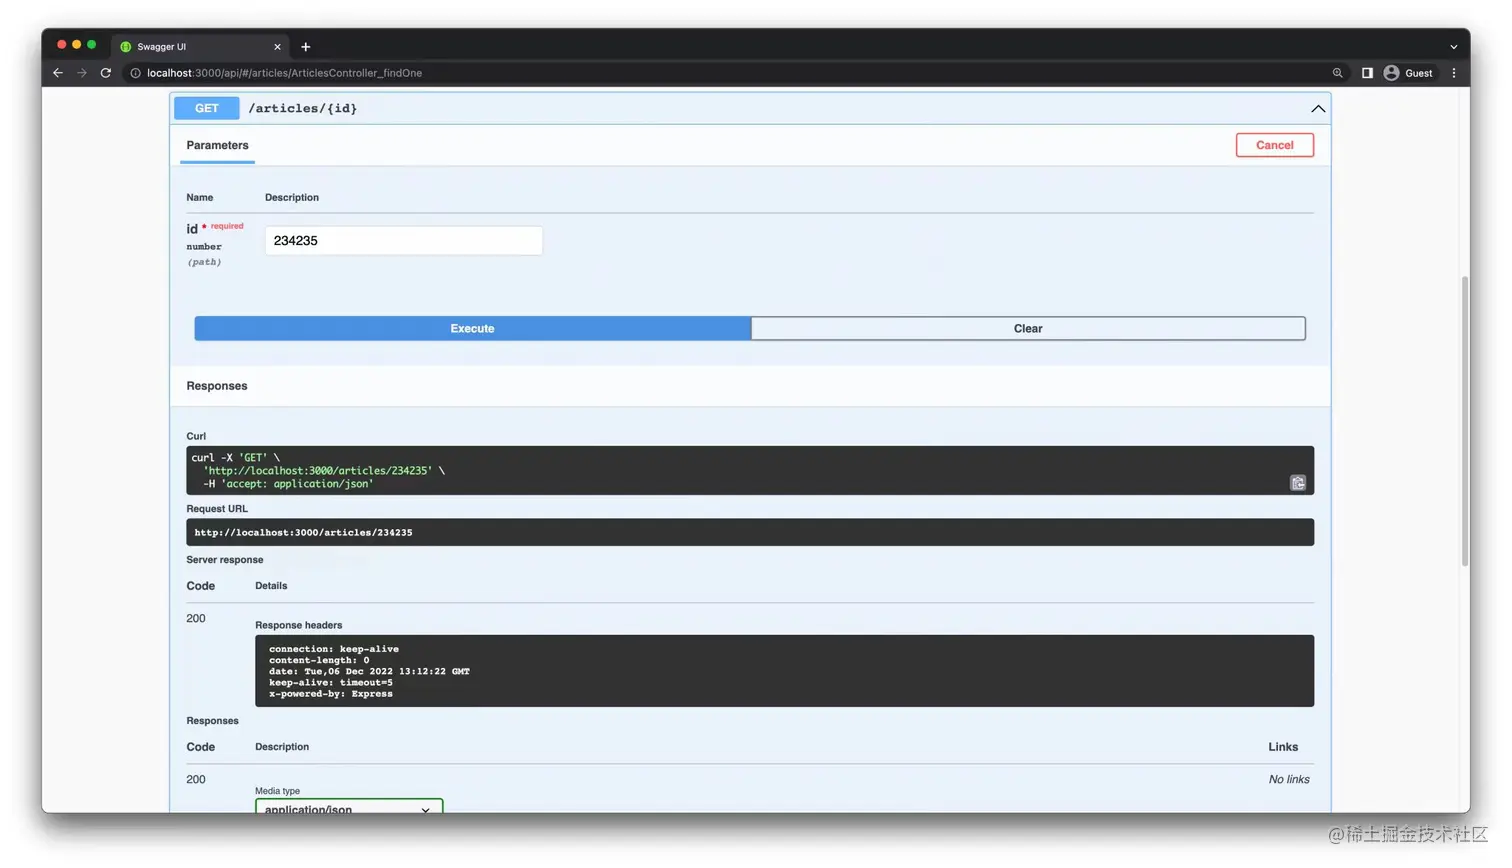Click the 'connection: keep-alive' header line

(334, 649)
